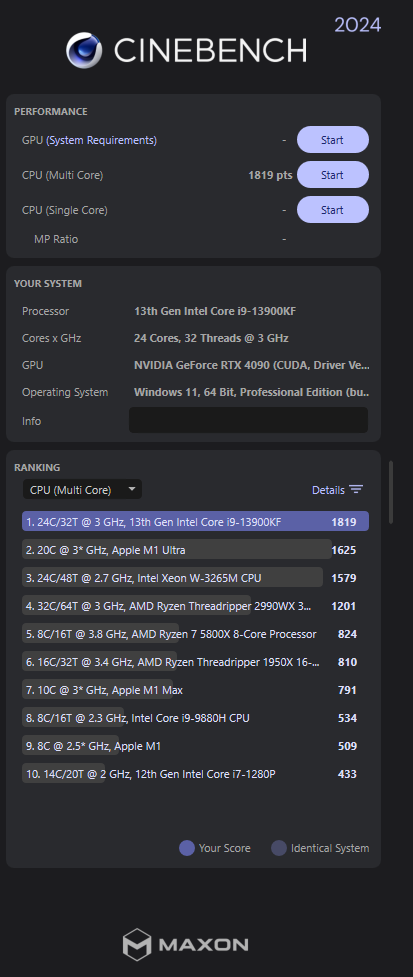This screenshot has height=977, width=413.
Task: Select the Apple M1 Ultra ranking entry
Action: (x=196, y=550)
